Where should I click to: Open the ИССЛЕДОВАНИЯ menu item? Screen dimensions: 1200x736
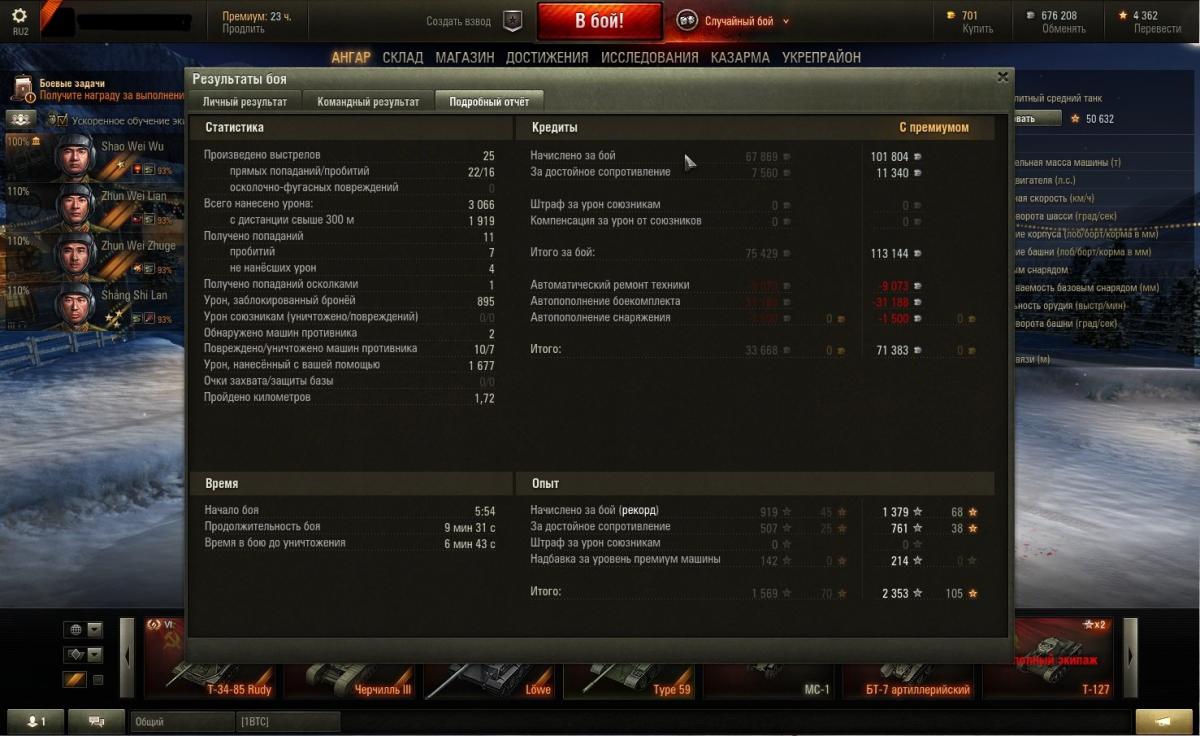pos(649,57)
